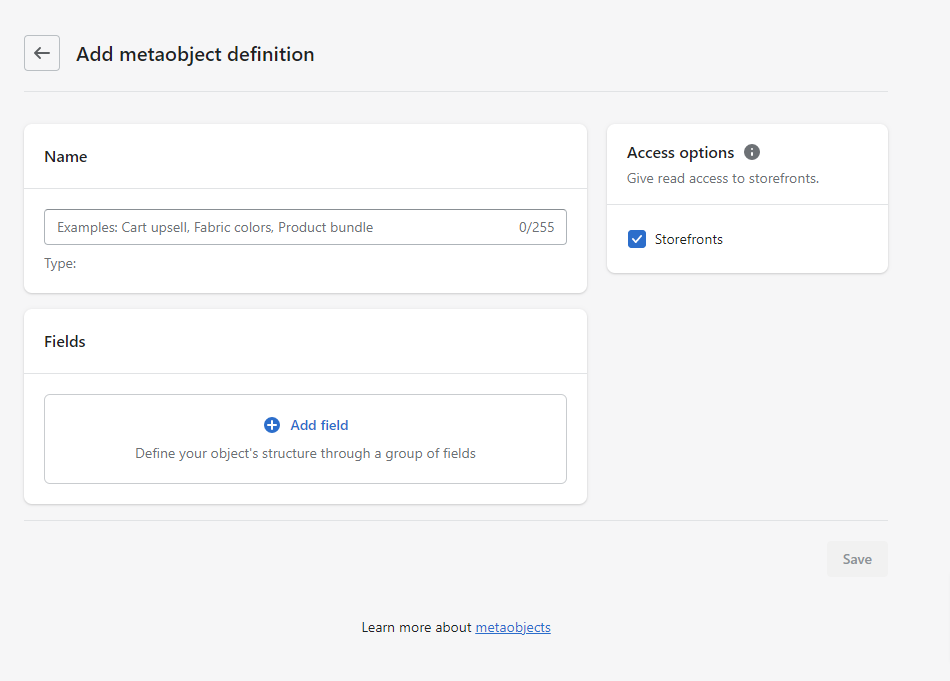
Task: Click the blue plus icon beside Add field
Action: pos(272,425)
